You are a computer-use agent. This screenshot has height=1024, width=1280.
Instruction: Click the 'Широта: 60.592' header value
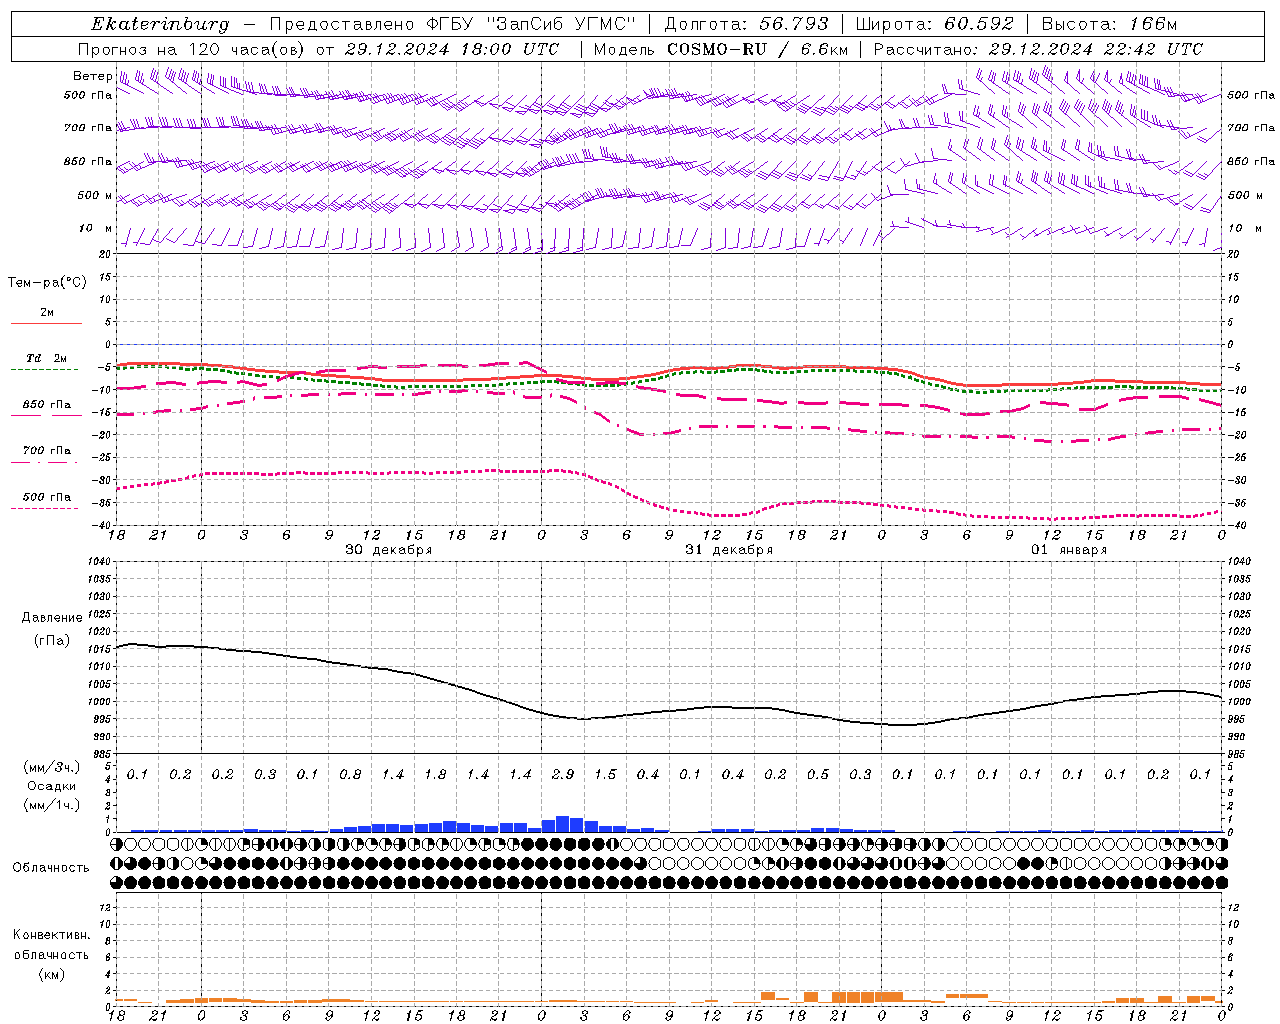point(934,24)
